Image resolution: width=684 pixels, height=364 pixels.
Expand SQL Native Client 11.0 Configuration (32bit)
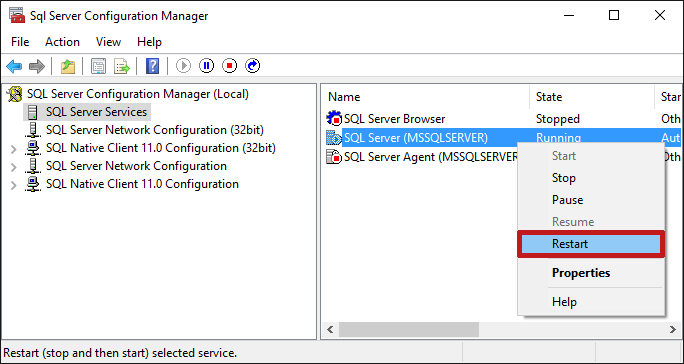point(14,149)
